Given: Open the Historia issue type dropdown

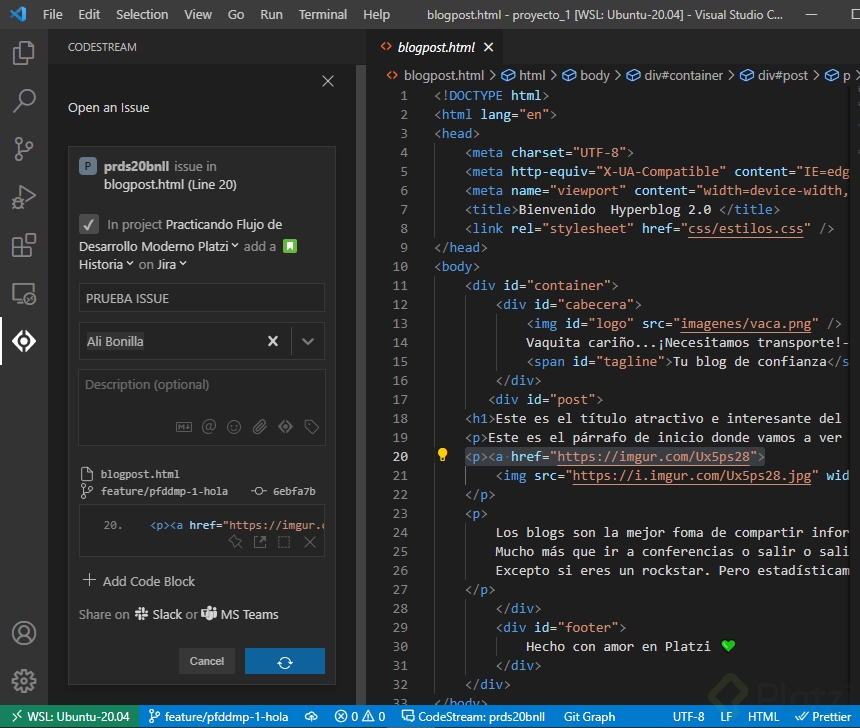Looking at the screenshot, I should (106, 265).
